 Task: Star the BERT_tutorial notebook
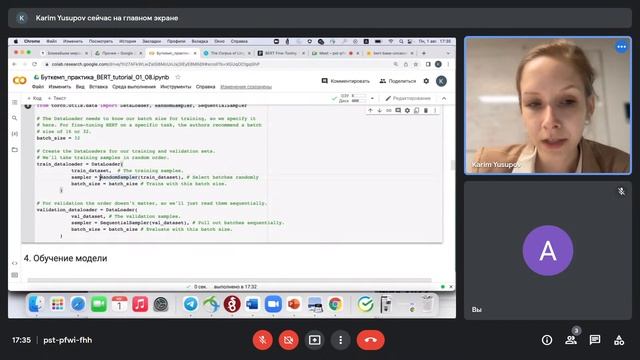coord(178,77)
